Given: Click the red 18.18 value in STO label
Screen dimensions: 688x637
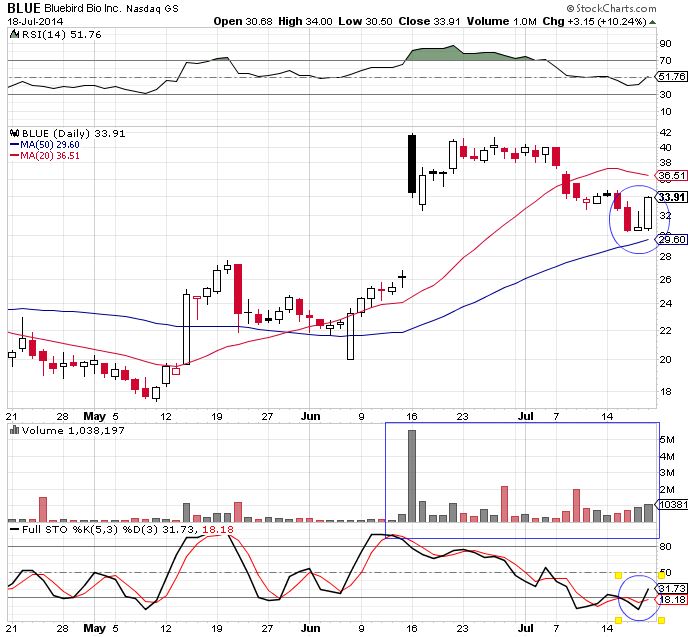Looking at the screenshot, I should pyautogui.click(x=218, y=530).
